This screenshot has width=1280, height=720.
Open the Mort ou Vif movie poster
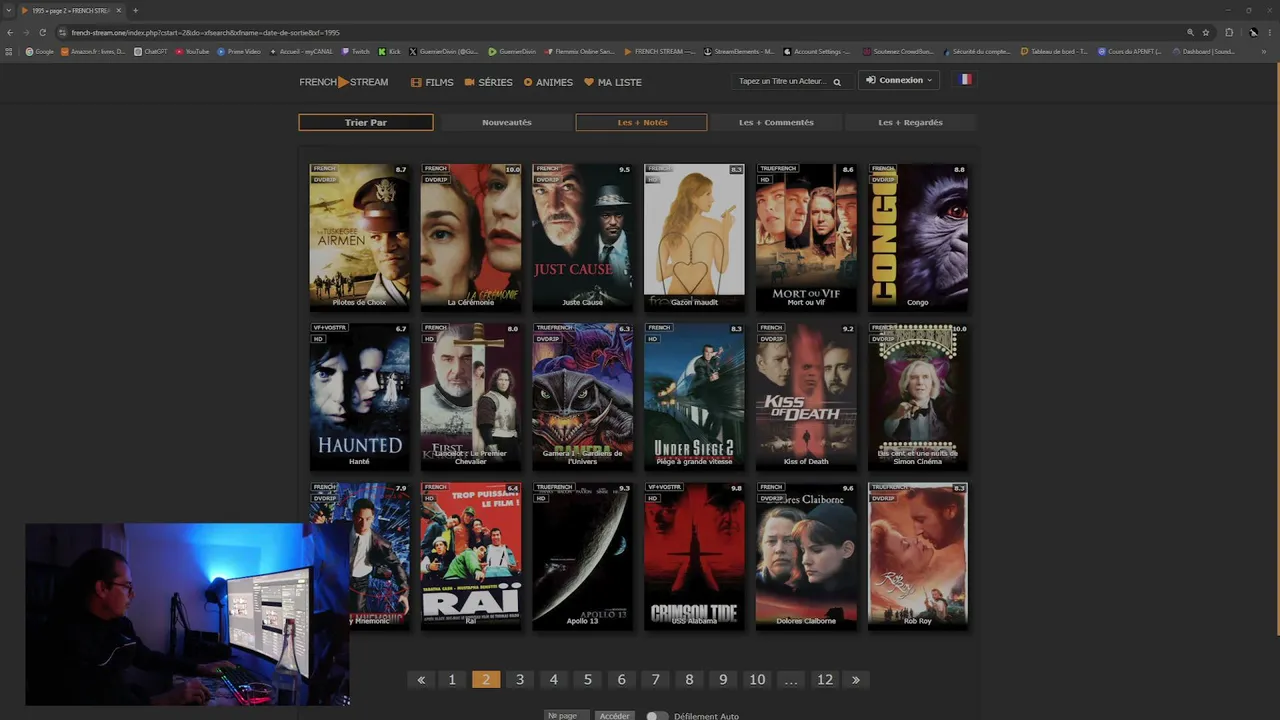click(x=806, y=237)
